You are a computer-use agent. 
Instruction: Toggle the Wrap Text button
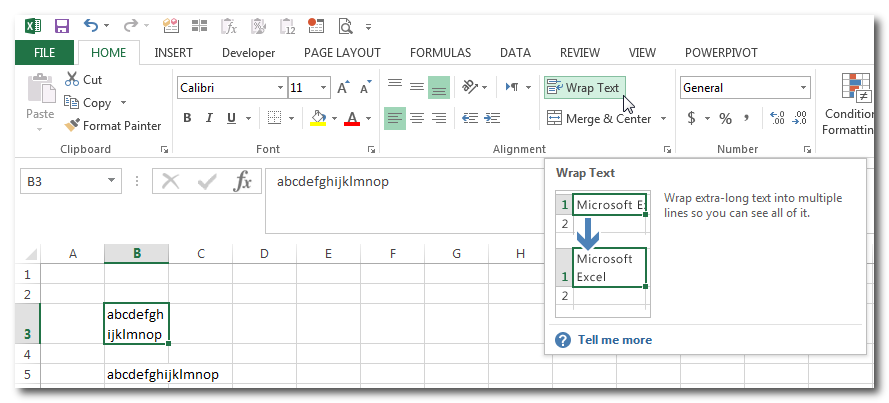(x=584, y=88)
